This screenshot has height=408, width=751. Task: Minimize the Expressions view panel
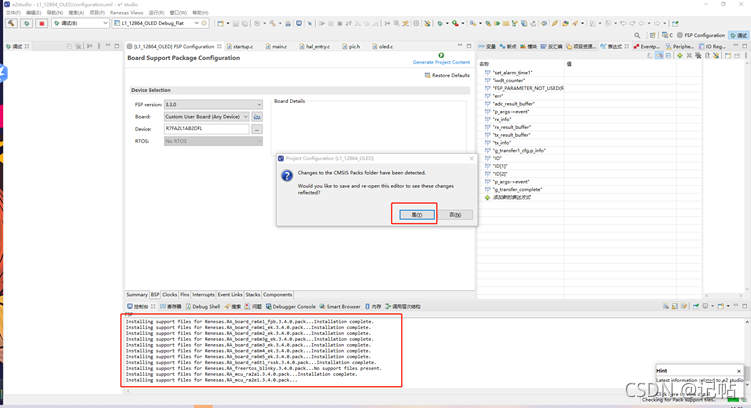pos(736,46)
